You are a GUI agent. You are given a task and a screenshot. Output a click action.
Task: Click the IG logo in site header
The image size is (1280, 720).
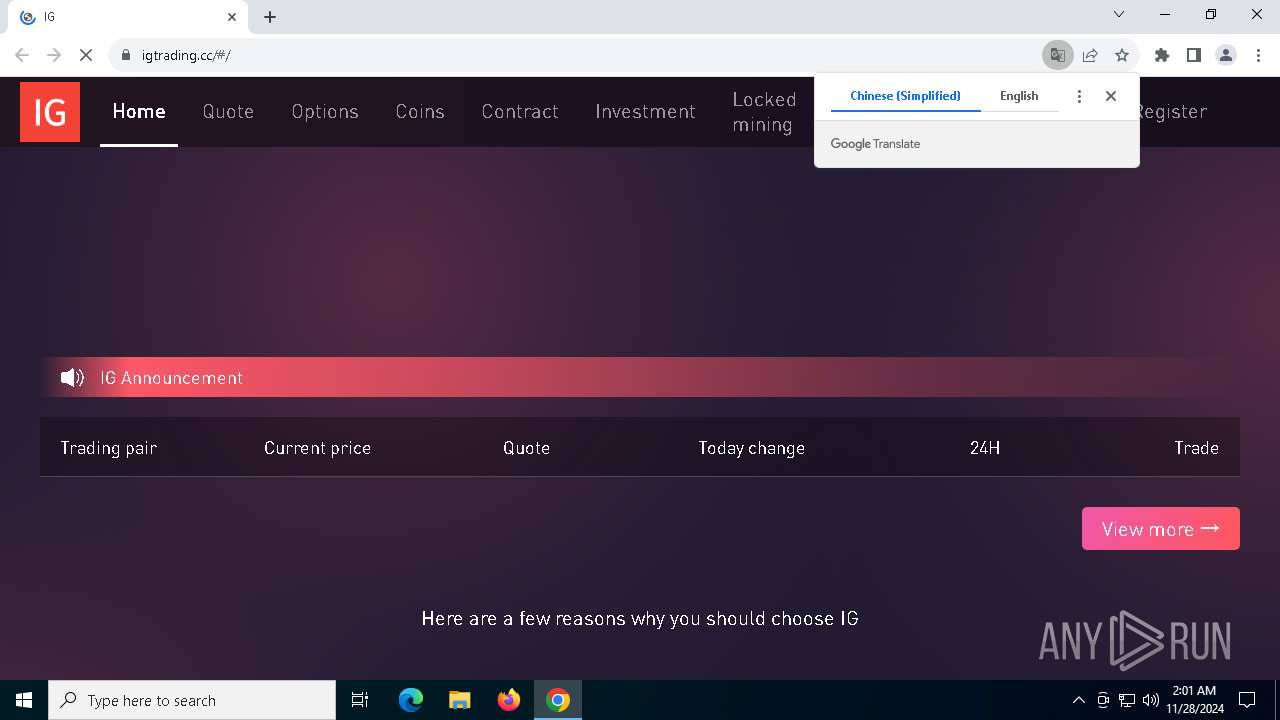coord(50,112)
